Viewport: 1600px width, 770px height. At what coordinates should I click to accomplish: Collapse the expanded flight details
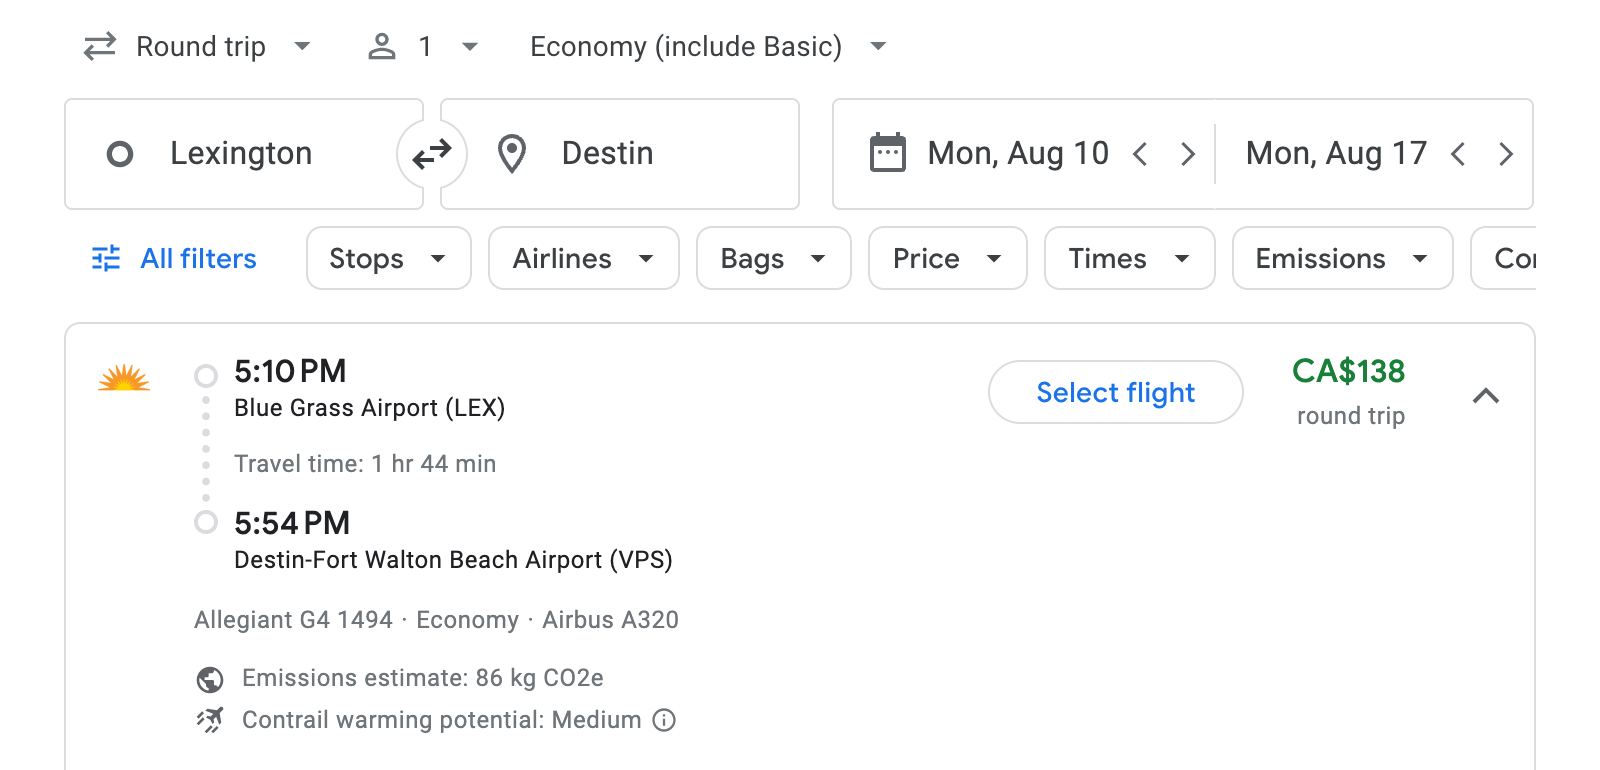pos(1487,396)
